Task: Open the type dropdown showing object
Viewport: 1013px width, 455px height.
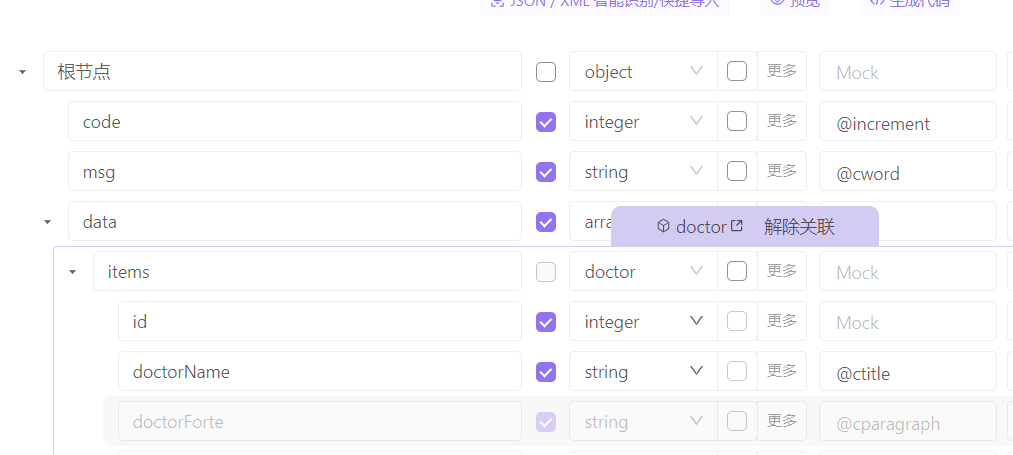Action: 643,72
